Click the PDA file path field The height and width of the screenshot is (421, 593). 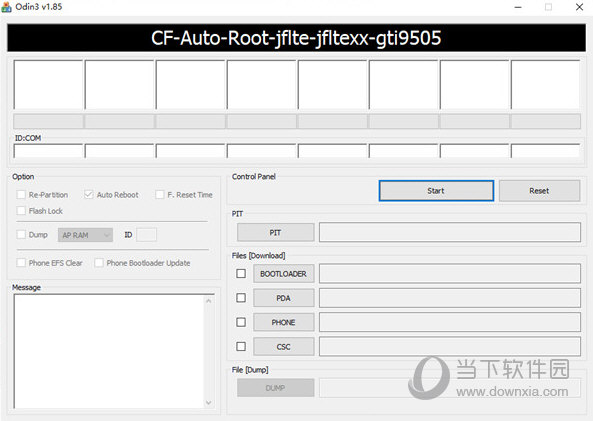click(x=450, y=298)
